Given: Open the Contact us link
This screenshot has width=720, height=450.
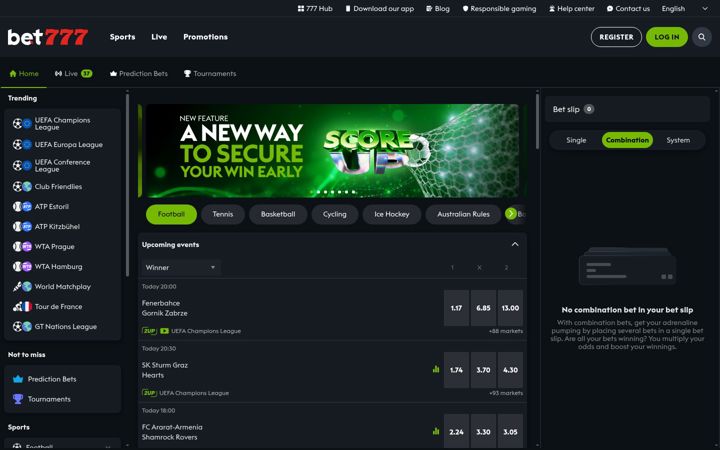Looking at the screenshot, I should pos(628,9).
